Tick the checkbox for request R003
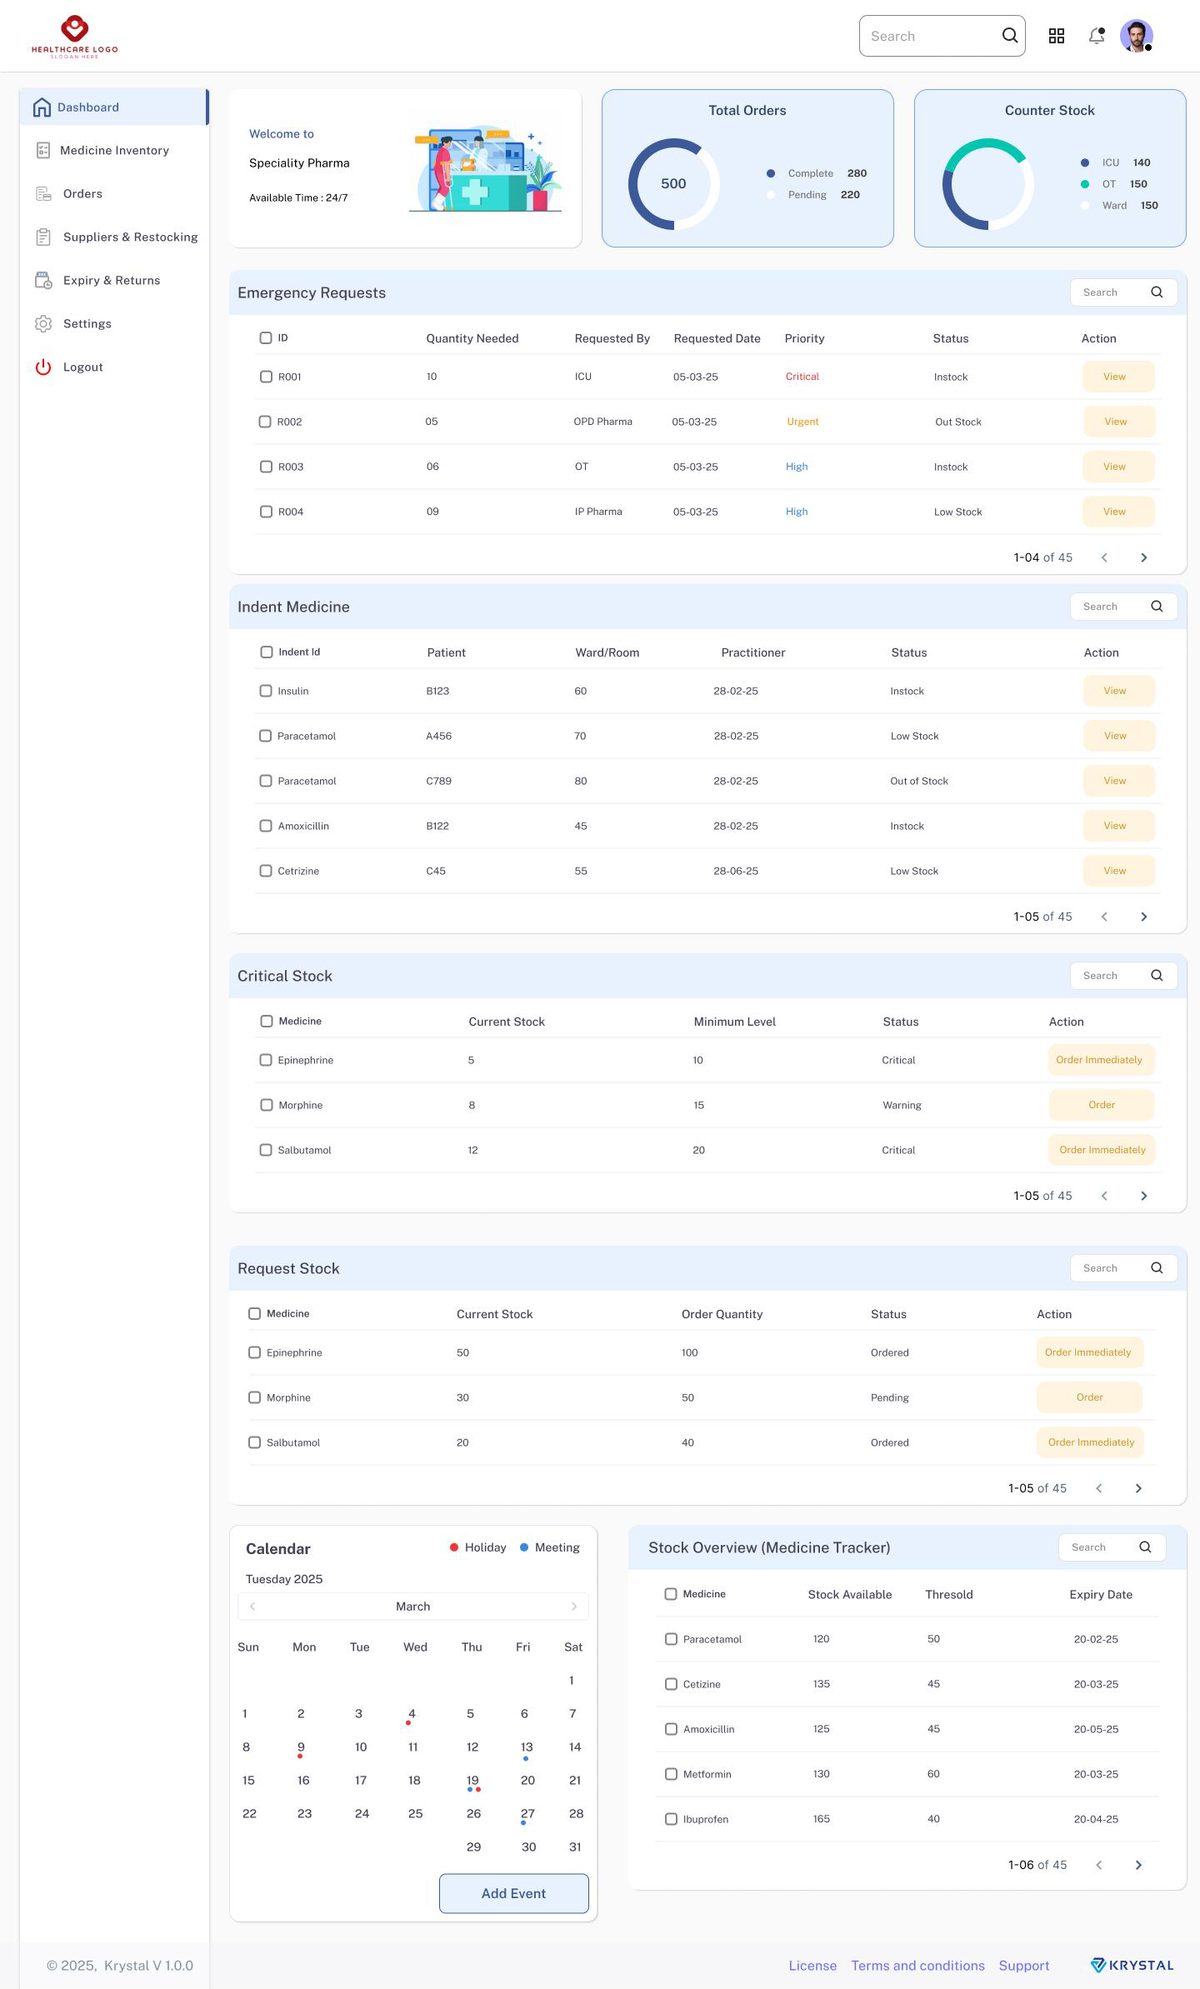Screen dimensions: 1200x1989 266,467
